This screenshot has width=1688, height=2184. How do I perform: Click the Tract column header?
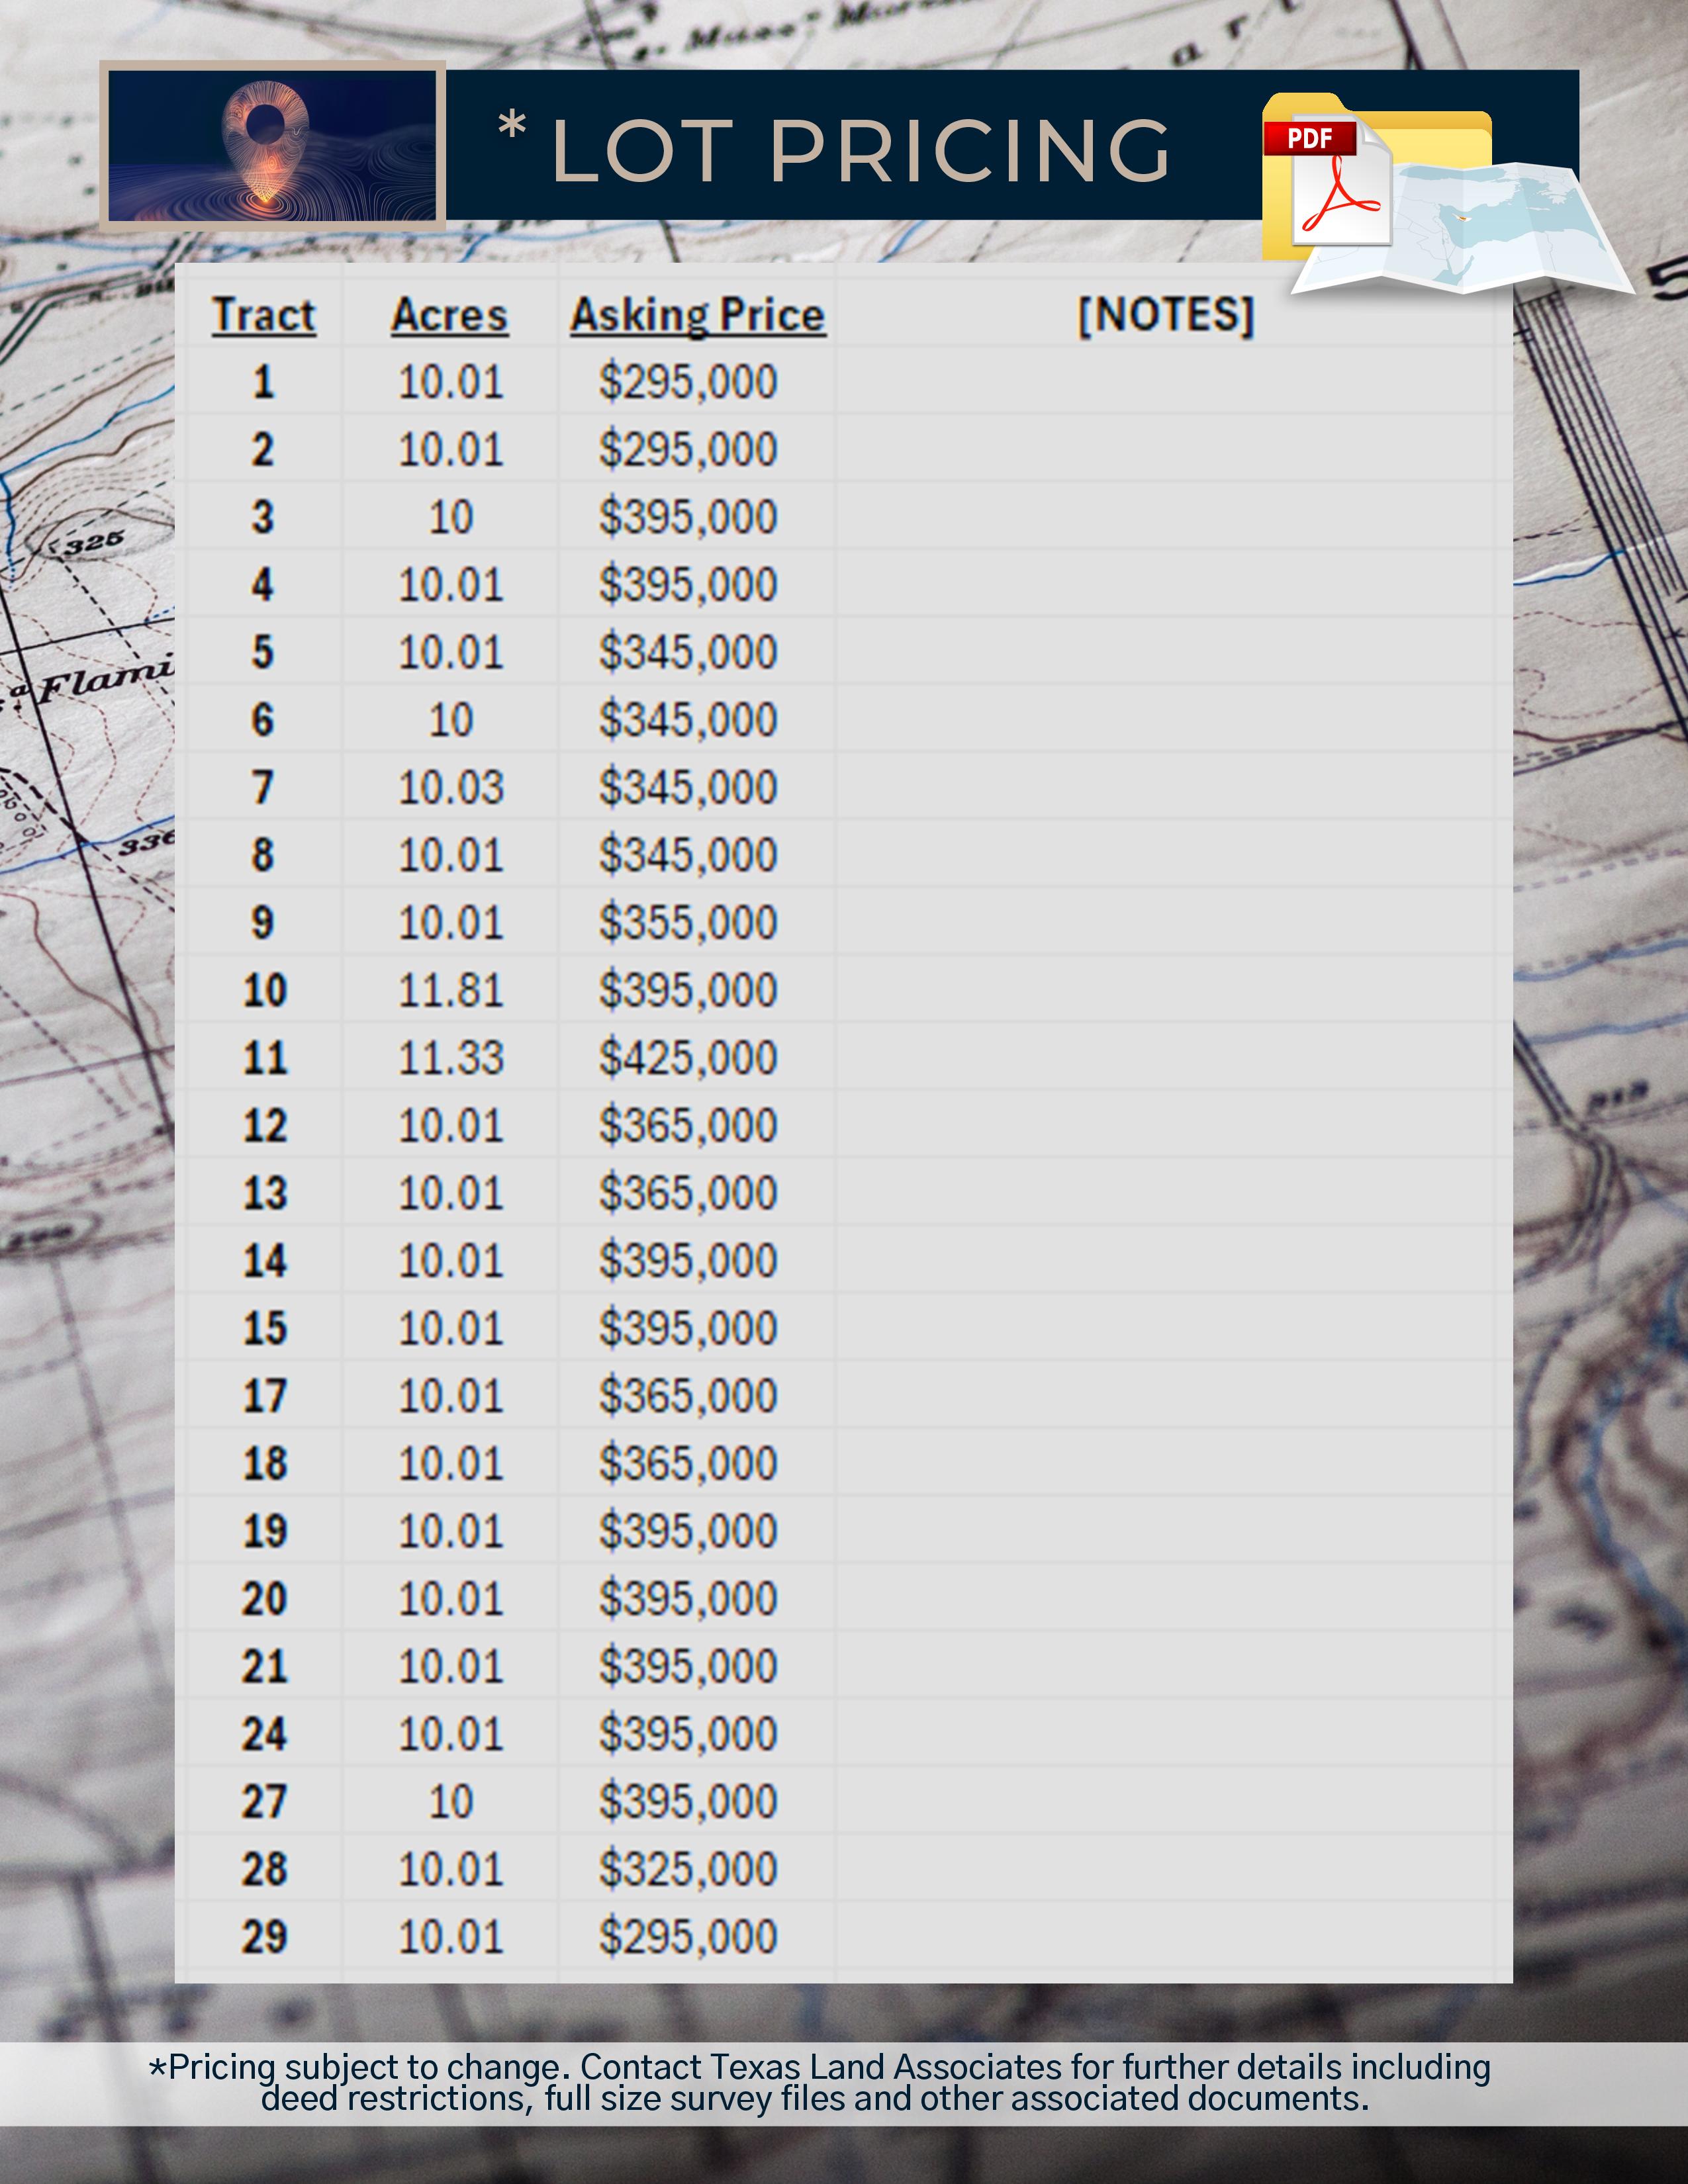(264, 315)
